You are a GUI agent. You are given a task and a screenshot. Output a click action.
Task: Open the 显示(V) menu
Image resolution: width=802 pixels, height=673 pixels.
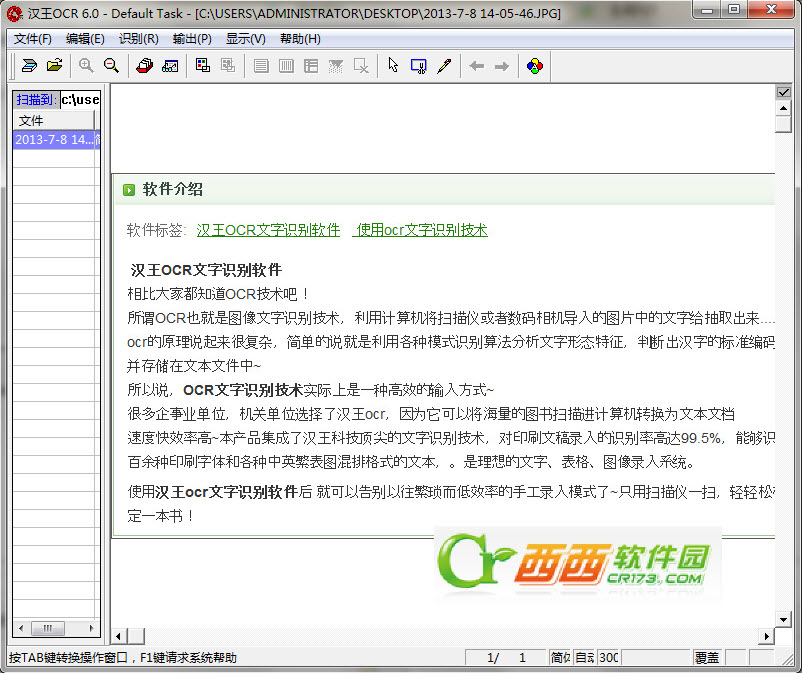[246, 39]
